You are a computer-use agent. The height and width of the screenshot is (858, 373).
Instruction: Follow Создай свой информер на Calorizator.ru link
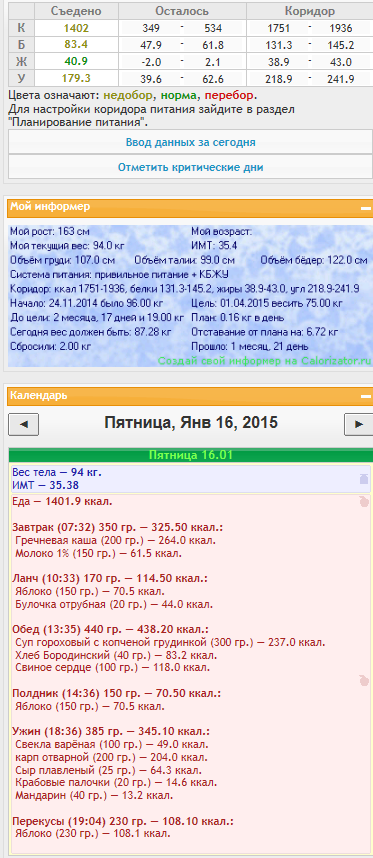coord(265,361)
